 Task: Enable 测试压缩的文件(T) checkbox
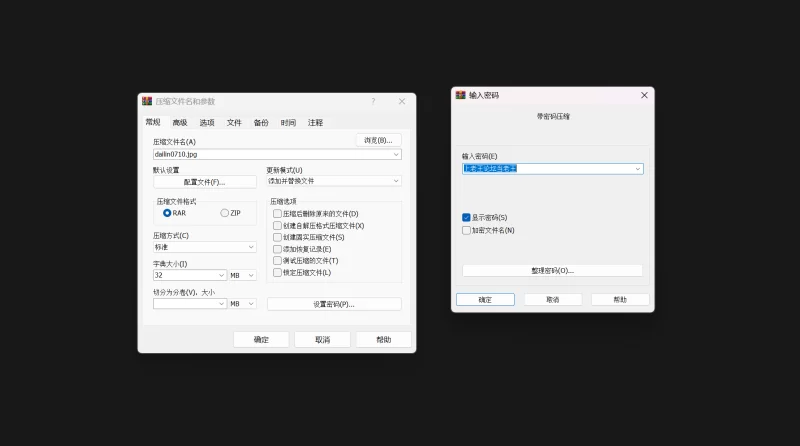point(277,260)
